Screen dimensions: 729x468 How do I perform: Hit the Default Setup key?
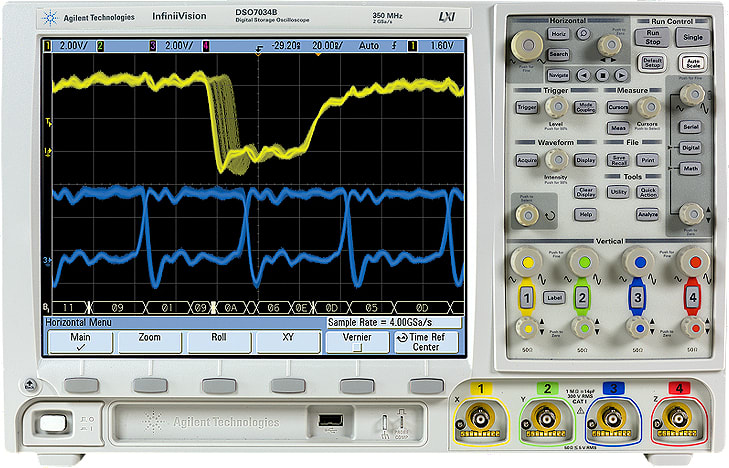pyautogui.click(x=652, y=62)
